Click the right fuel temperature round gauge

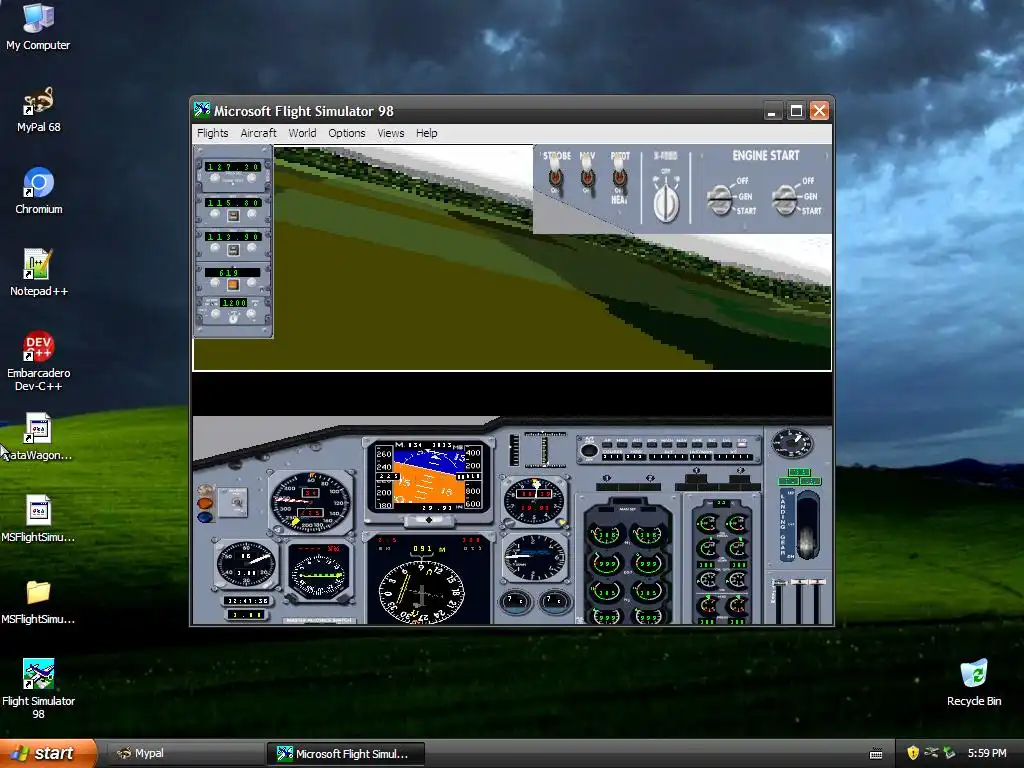pyautogui.click(x=554, y=601)
